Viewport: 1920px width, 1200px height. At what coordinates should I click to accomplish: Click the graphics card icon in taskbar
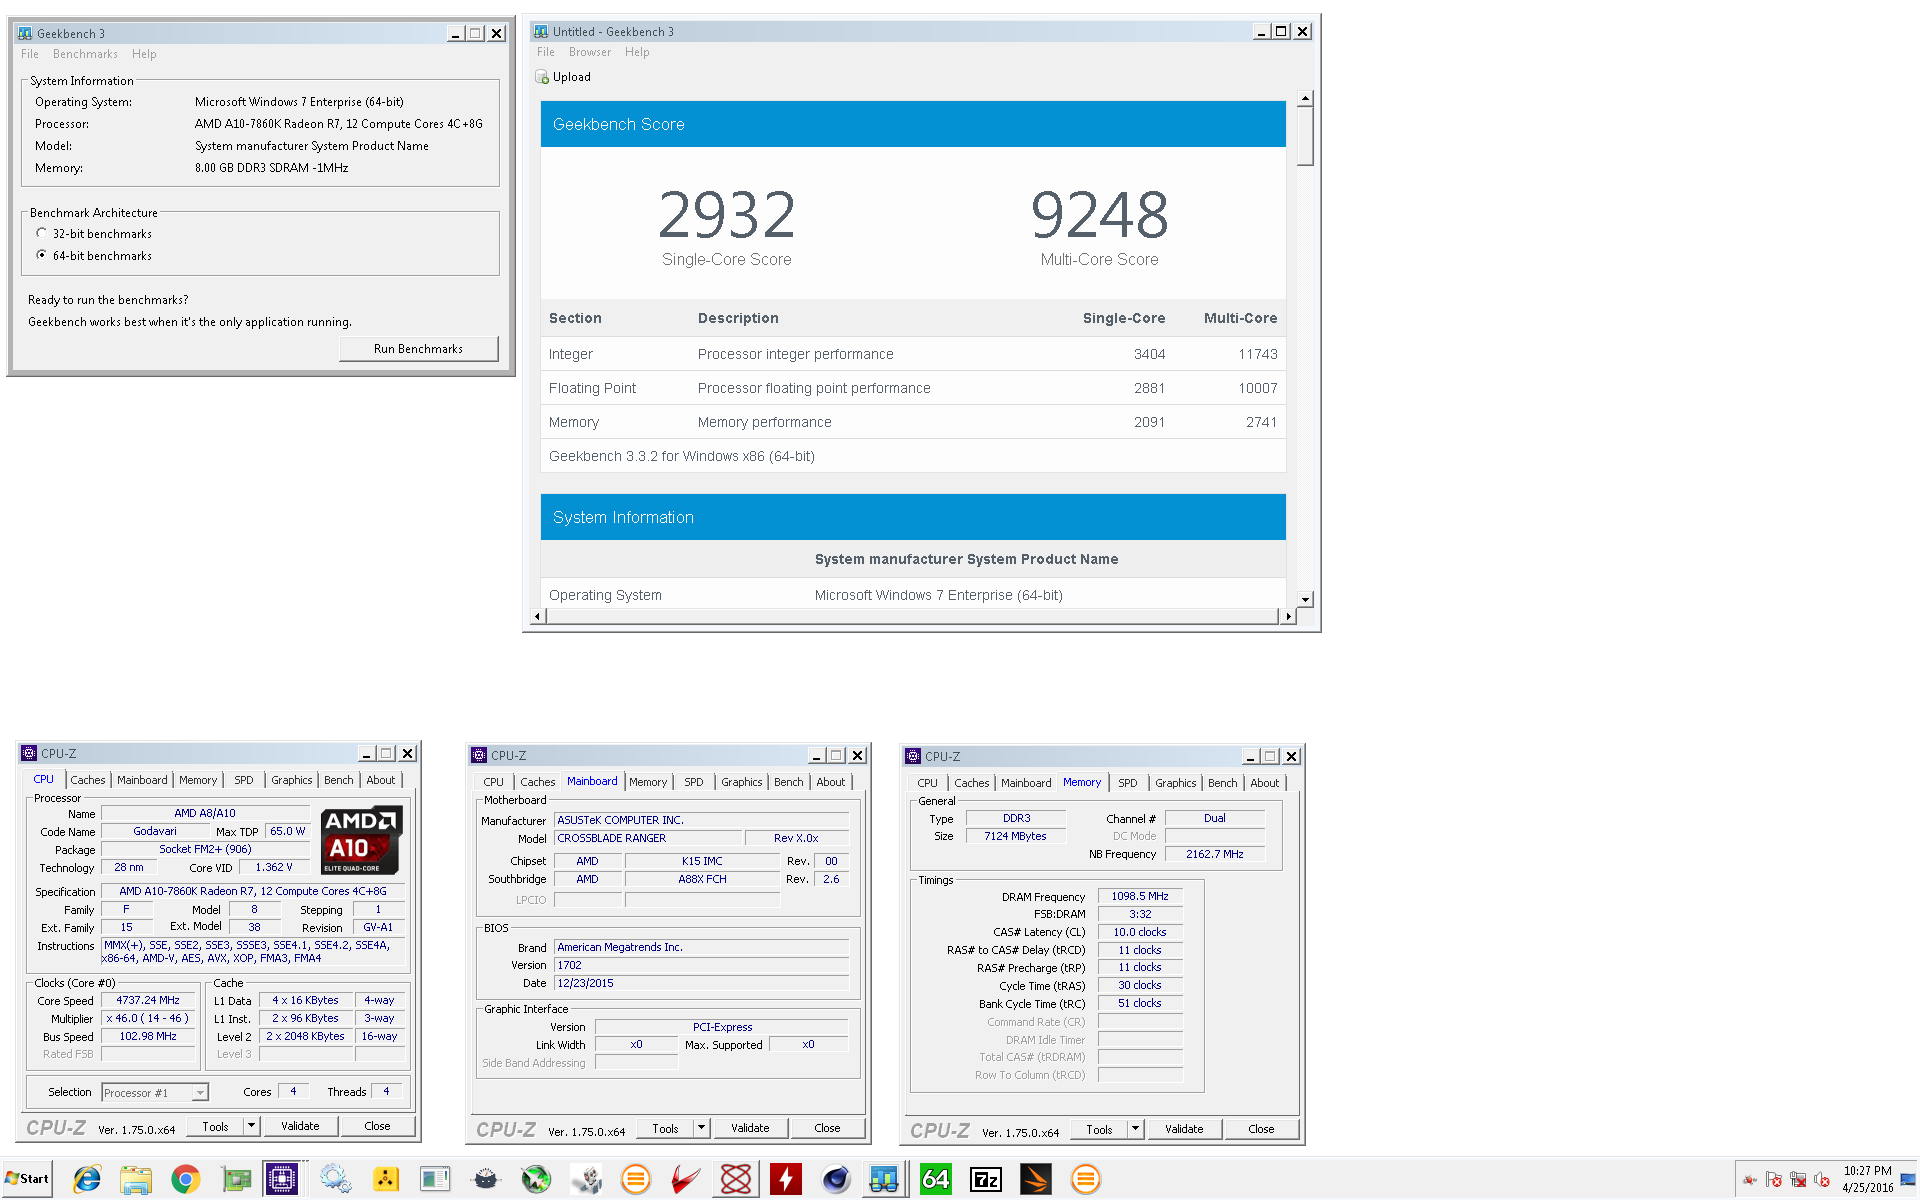tap(236, 1180)
